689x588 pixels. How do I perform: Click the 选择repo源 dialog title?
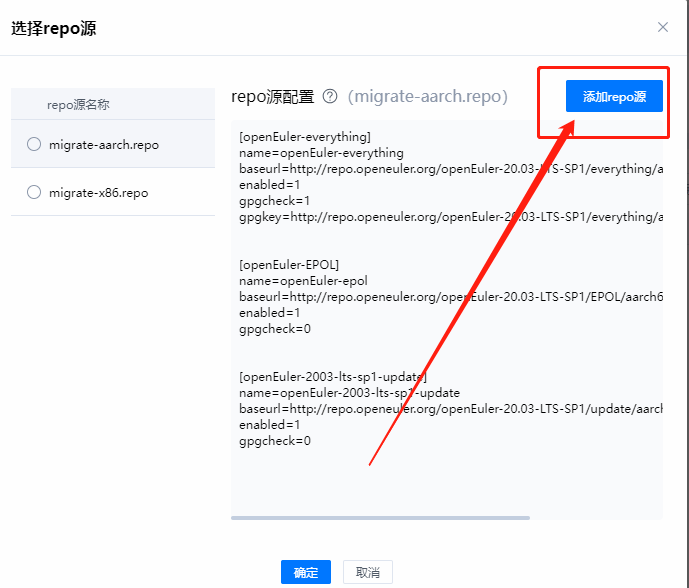point(54,29)
